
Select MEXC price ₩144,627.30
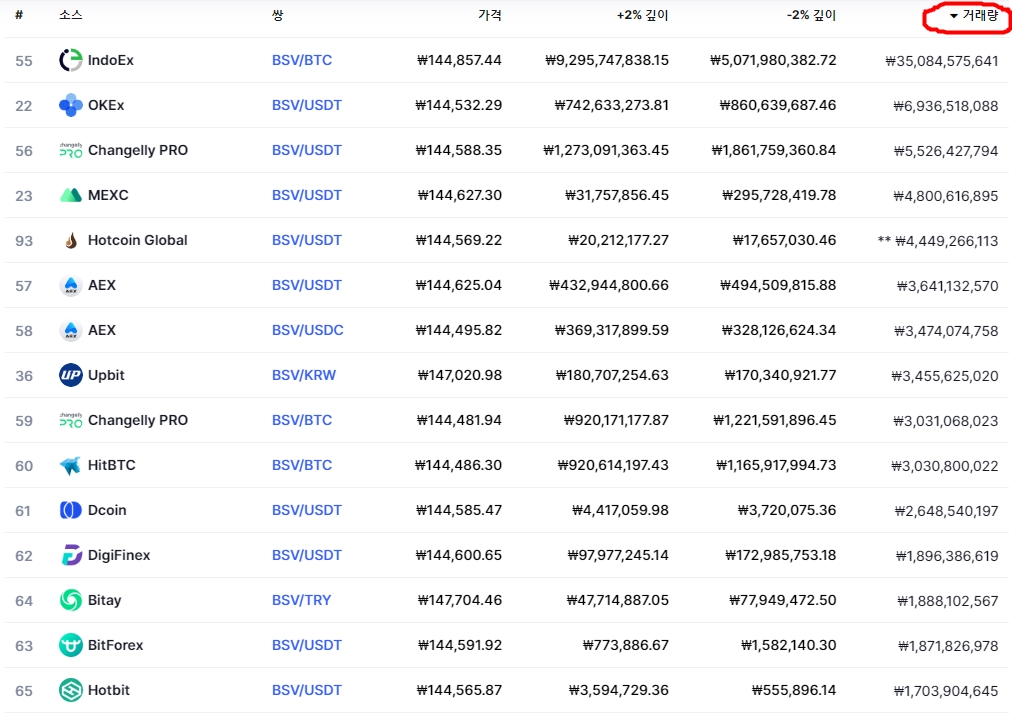[460, 195]
